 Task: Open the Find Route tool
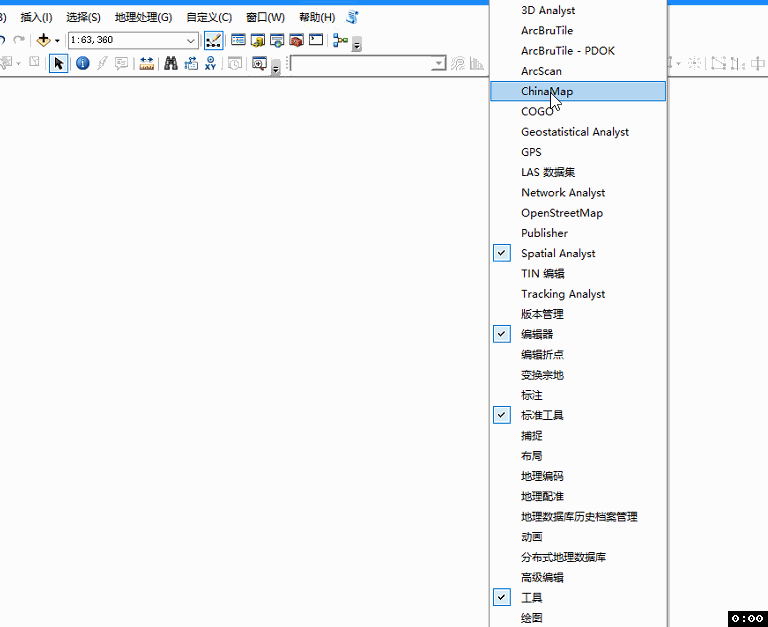(191, 63)
